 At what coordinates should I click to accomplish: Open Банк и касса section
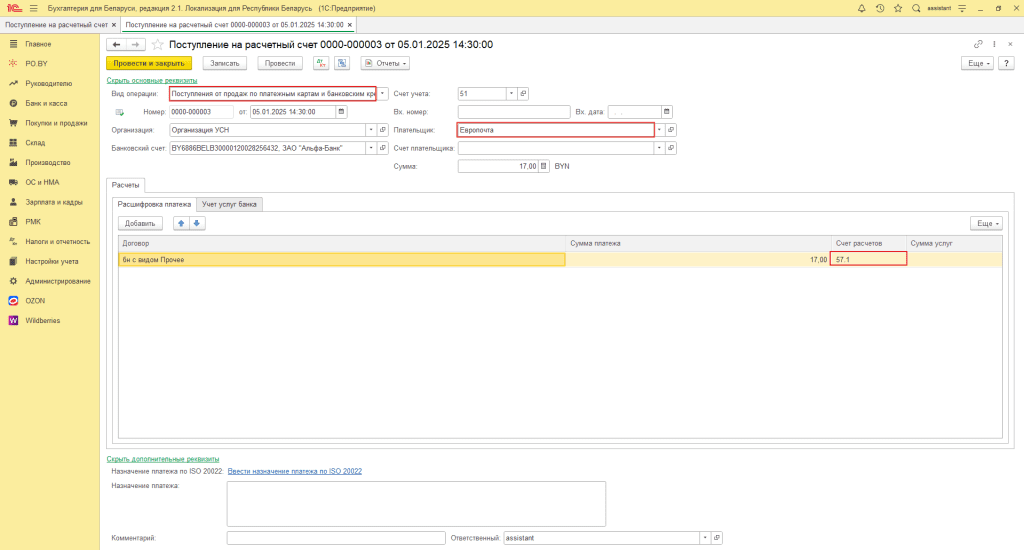click(45, 103)
